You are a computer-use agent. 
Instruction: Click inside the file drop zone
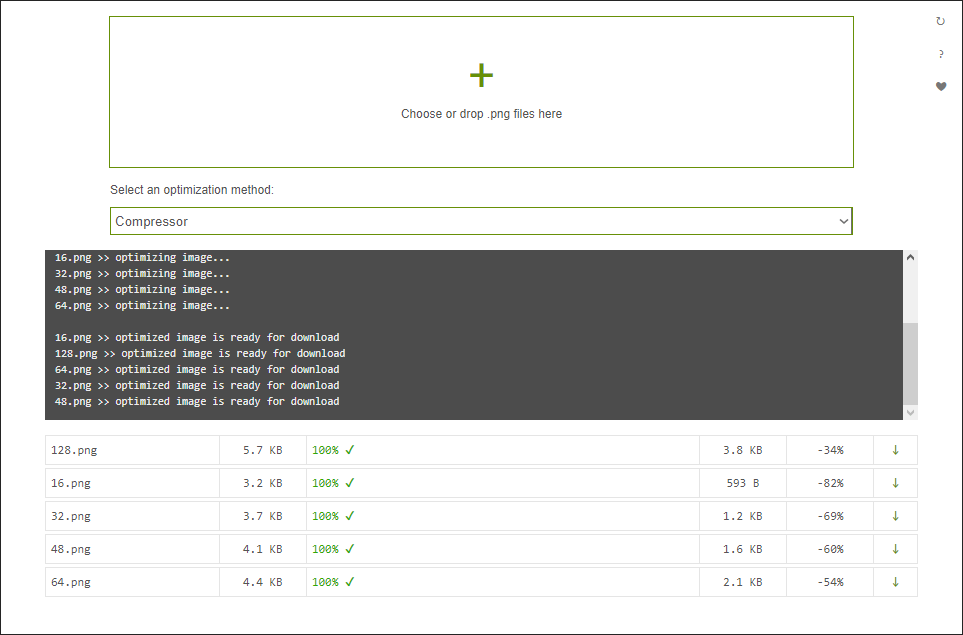click(x=481, y=91)
